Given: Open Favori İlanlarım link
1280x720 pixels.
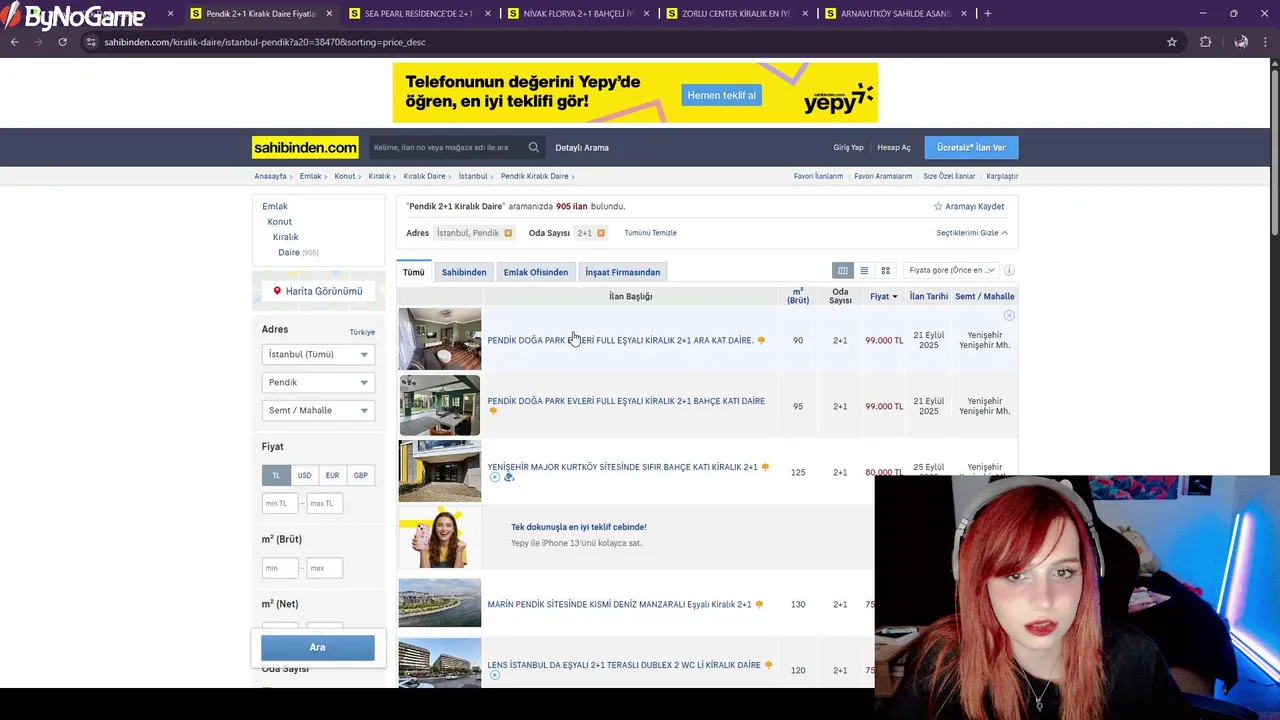Looking at the screenshot, I should pos(818,176).
